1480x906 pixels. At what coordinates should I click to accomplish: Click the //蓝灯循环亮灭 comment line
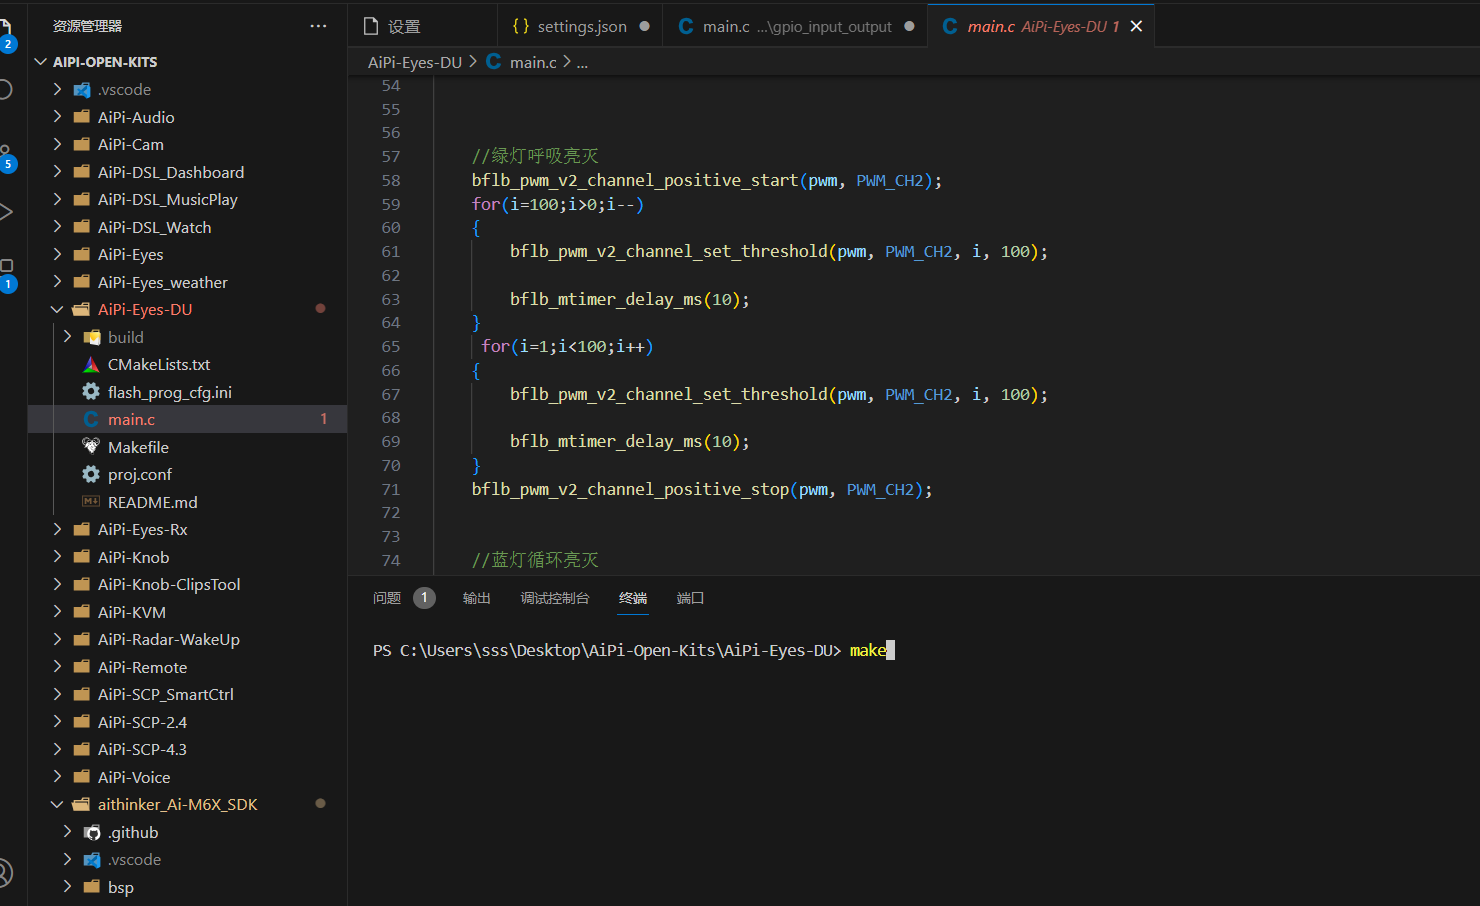pyautogui.click(x=535, y=560)
